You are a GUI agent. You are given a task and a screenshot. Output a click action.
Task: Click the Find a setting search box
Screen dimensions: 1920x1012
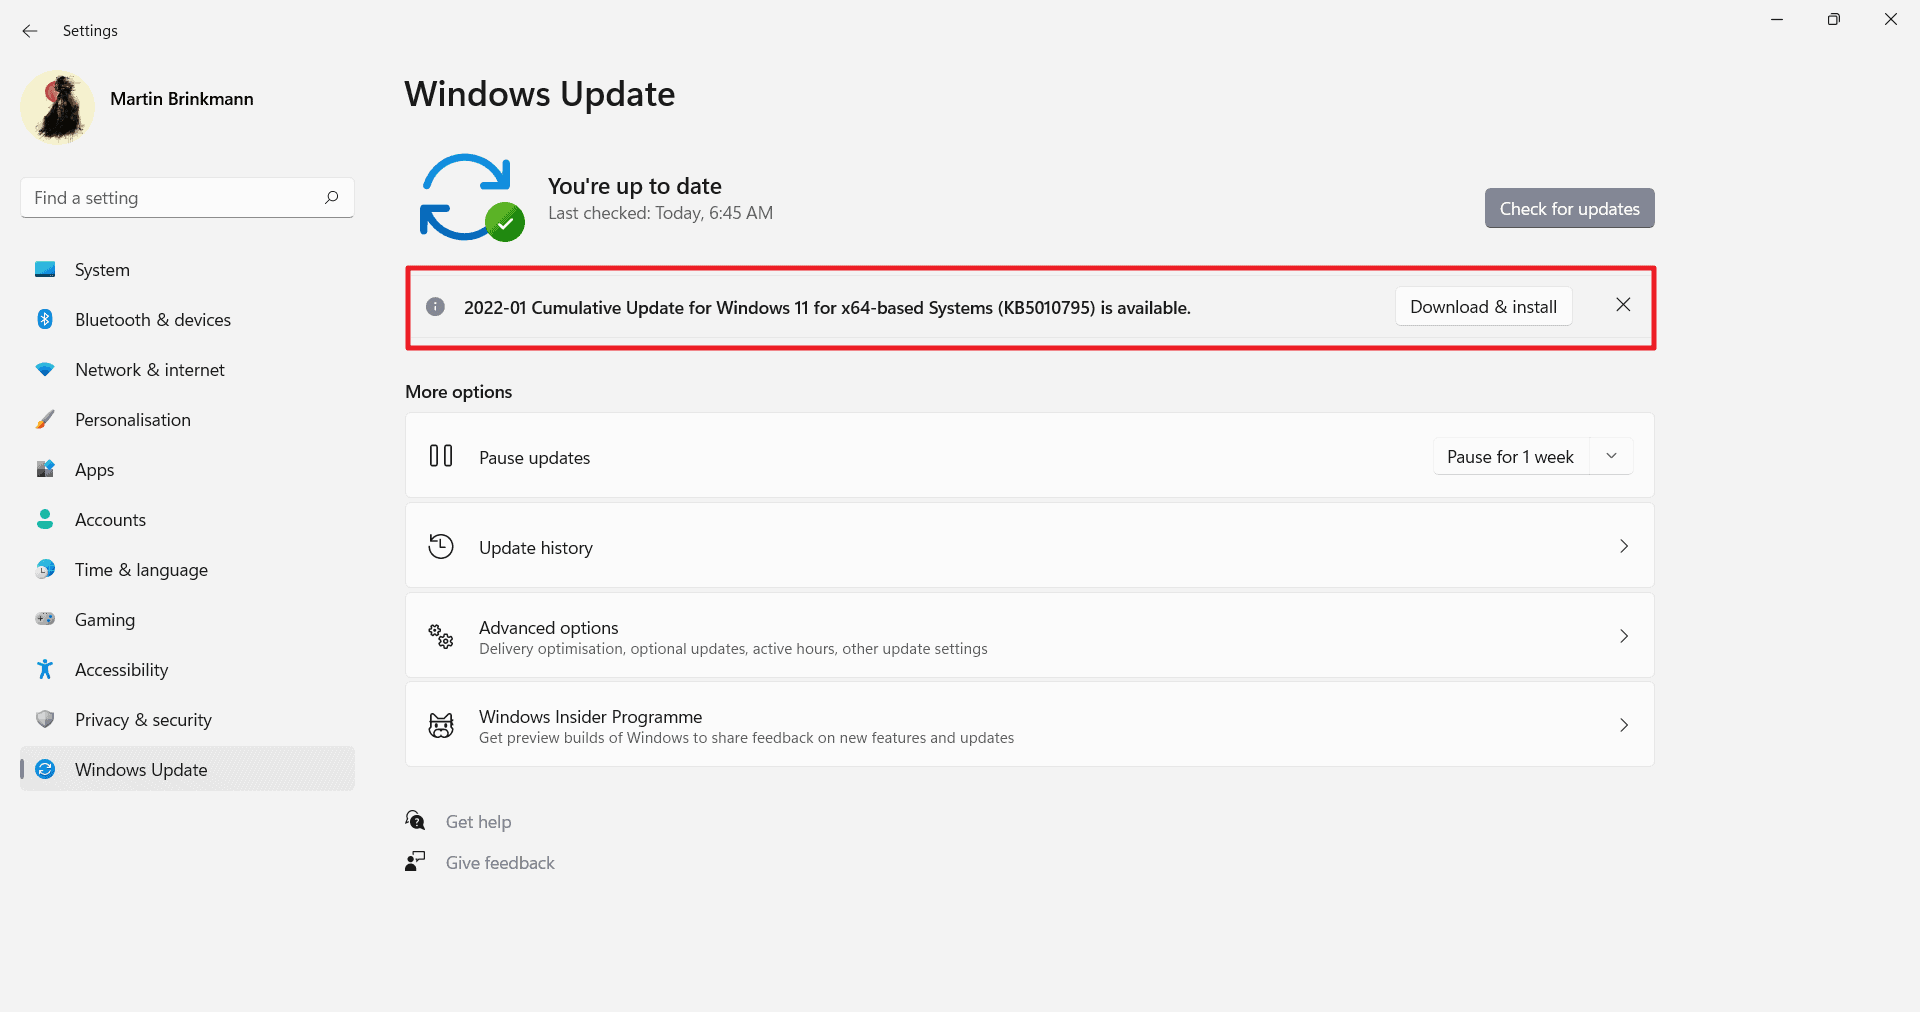click(186, 197)
